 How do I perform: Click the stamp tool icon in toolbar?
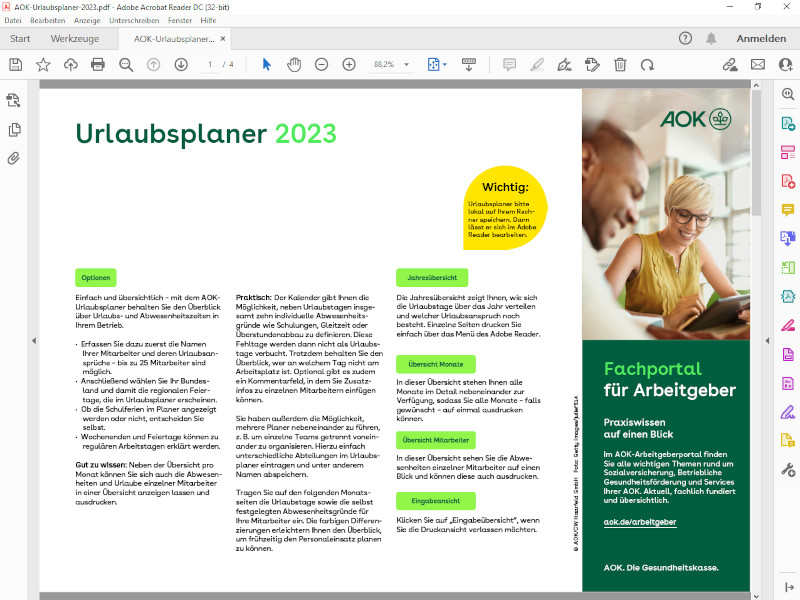coord(592,65)
